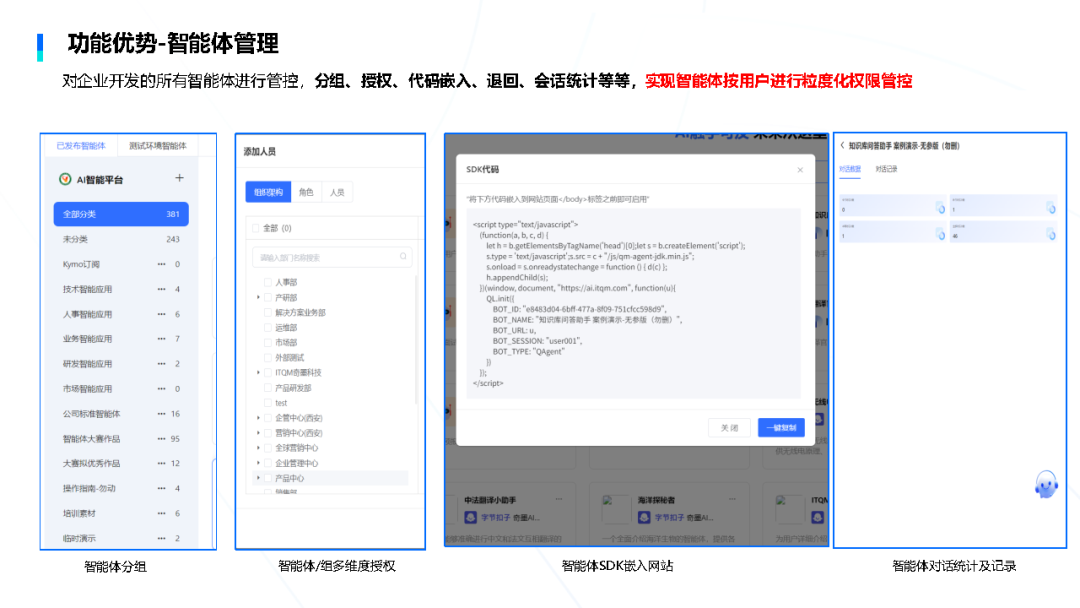This screenshot has width=1080, height=608.
Task: Open the more menu for 大赛拟优秀作品
Action: 161,463
